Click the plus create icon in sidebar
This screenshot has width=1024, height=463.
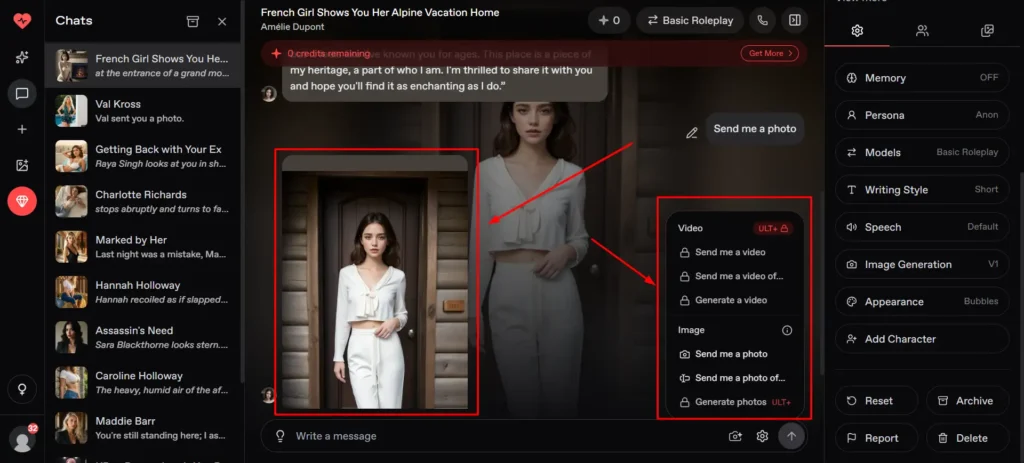(x=22, y=129)
